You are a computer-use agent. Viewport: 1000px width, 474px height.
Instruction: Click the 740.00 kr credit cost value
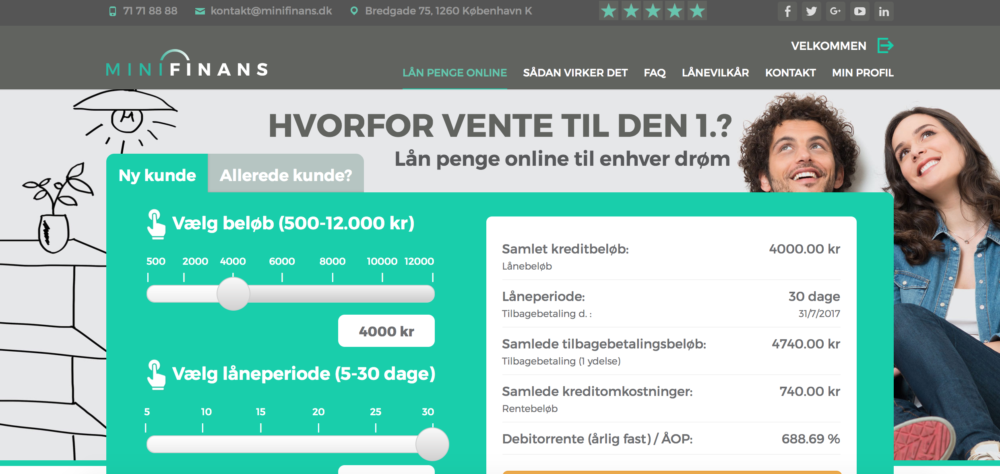tap(809, 392)
